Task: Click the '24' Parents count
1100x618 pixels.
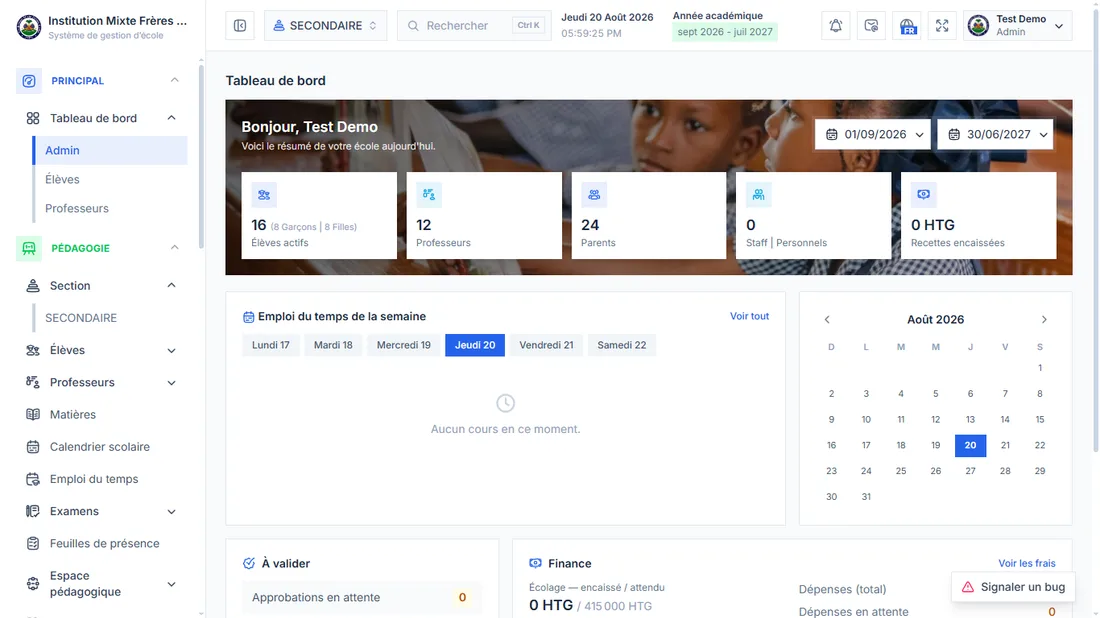Action: pos(590,225)
